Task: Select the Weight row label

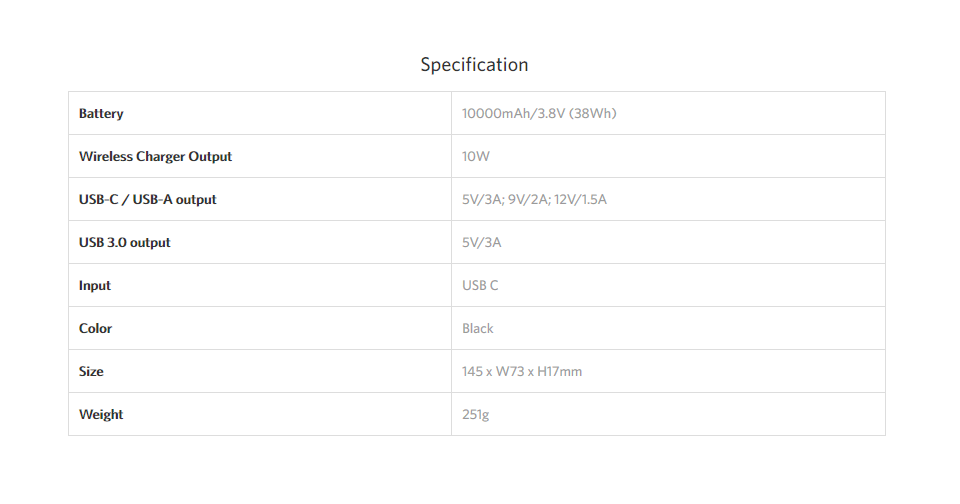Action: (x=101, y=415)
